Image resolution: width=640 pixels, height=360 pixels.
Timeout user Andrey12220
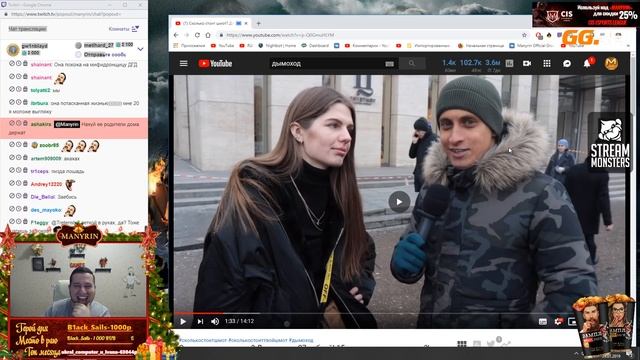tap(18, 183)
